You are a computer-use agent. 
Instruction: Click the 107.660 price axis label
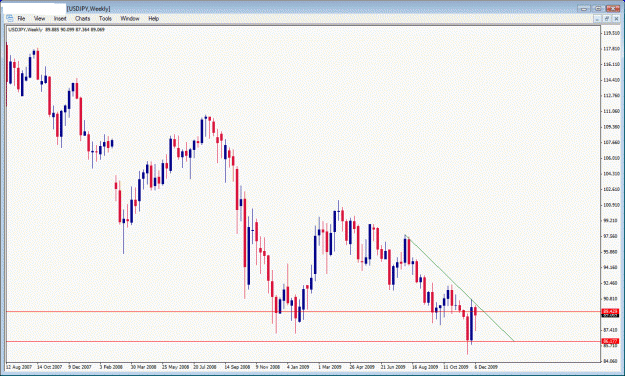coord(611,142)
